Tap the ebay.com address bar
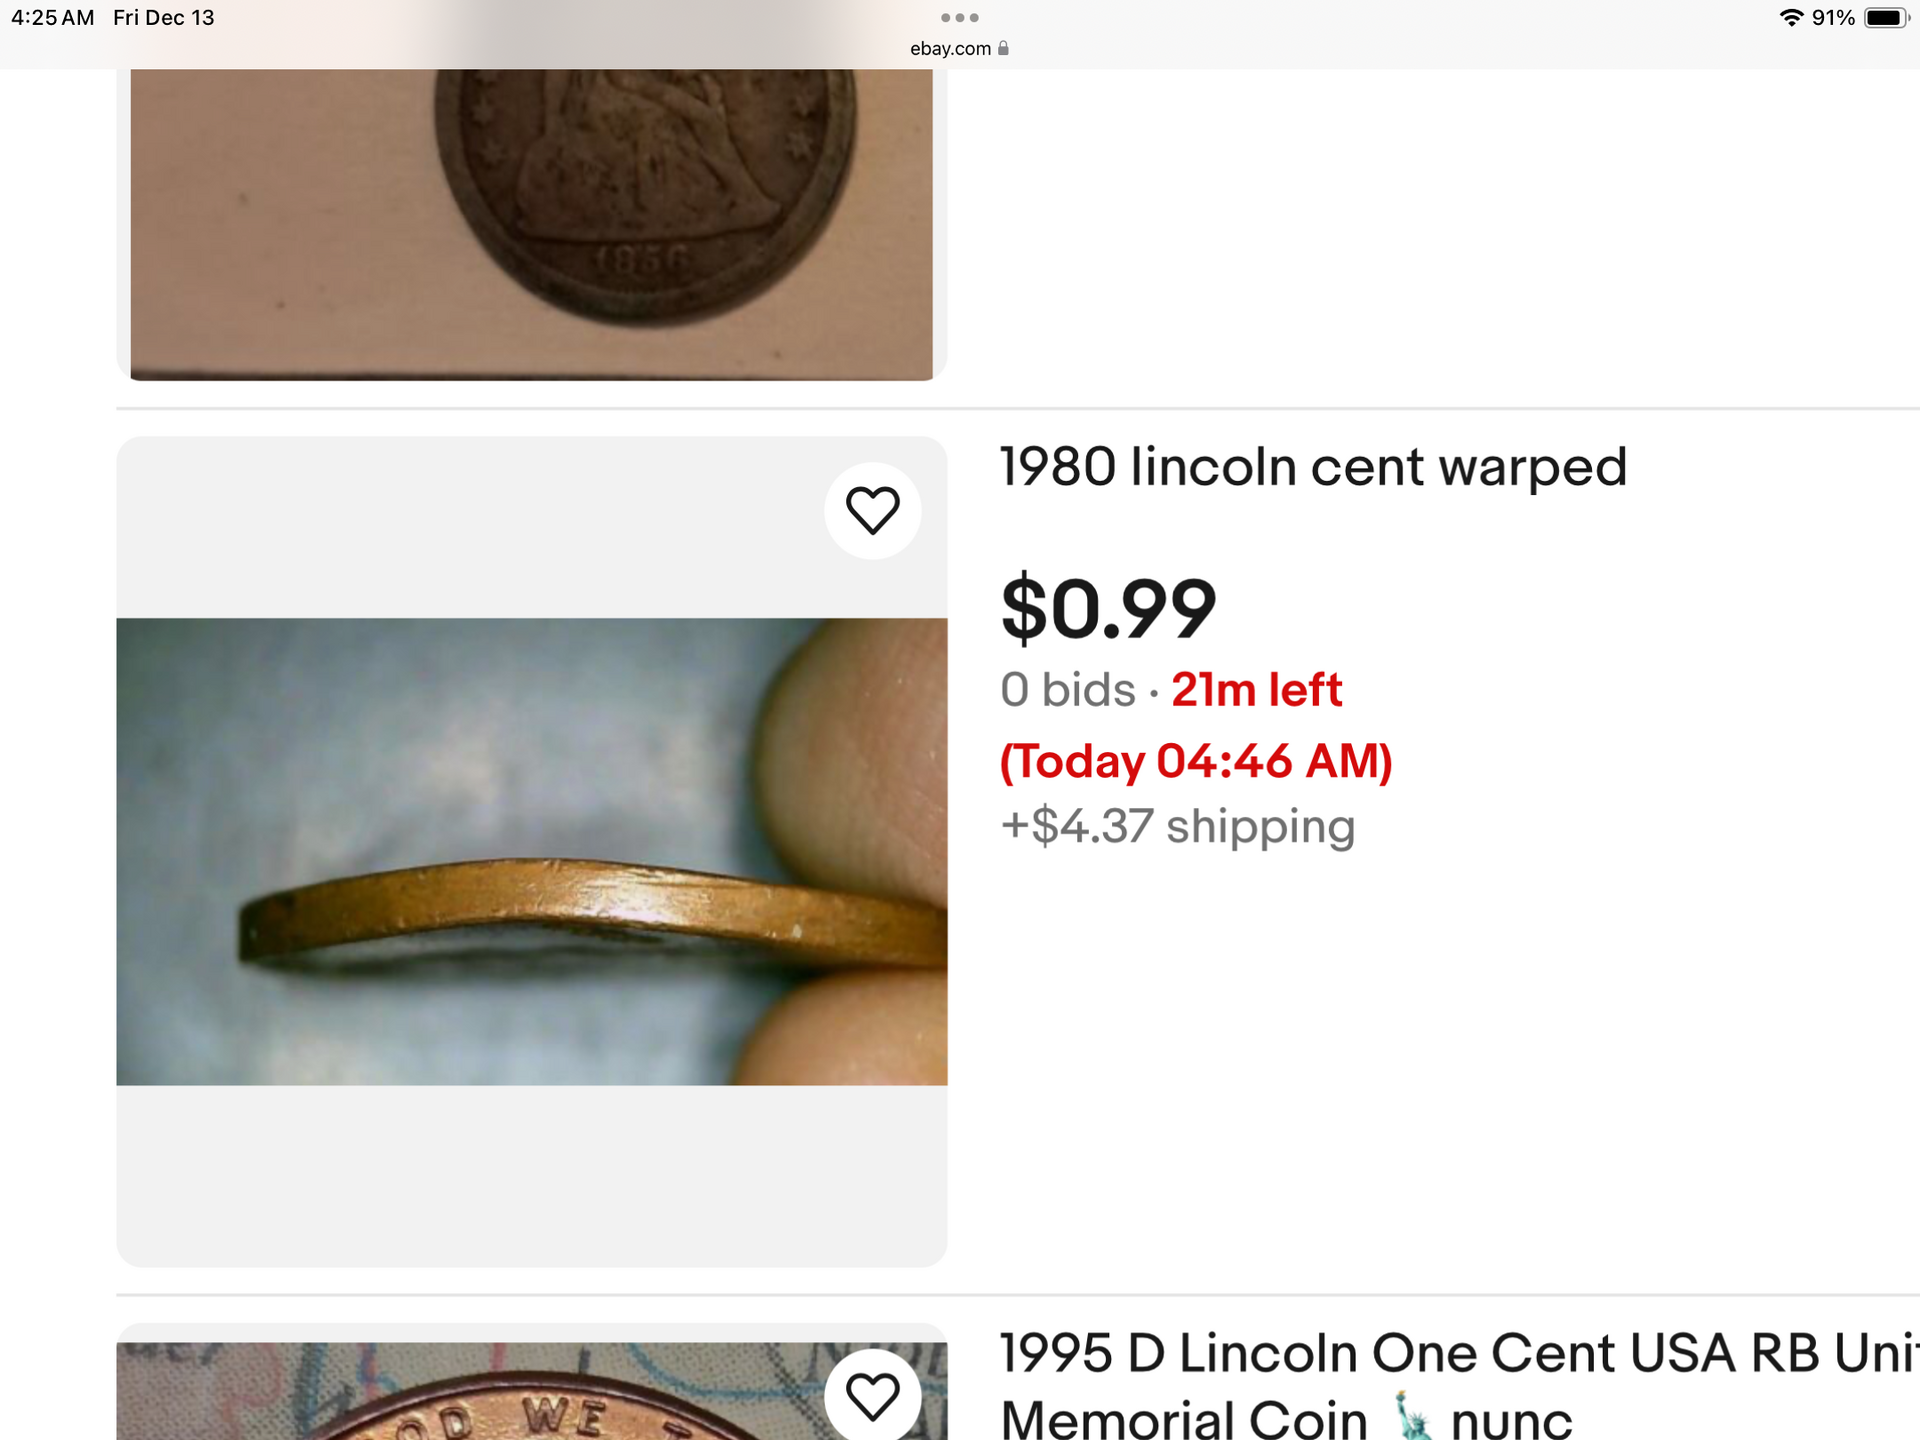1920x1440 pixels. coord(950,48)
